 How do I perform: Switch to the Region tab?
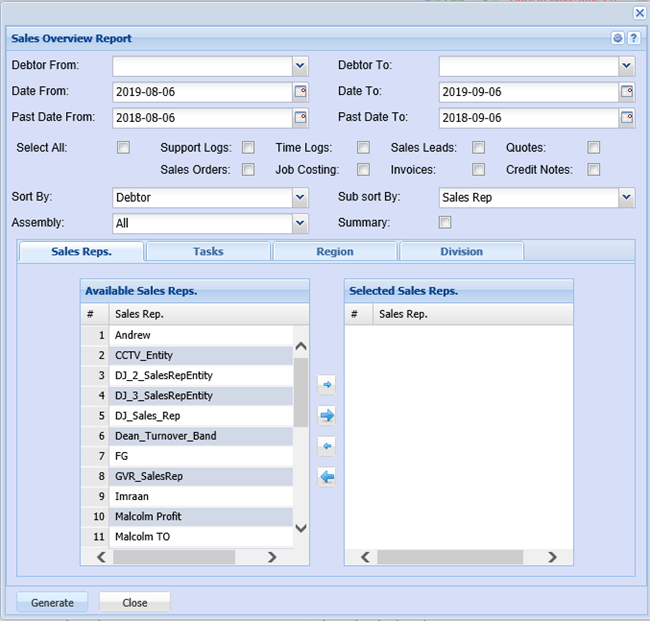pos(334,252)
